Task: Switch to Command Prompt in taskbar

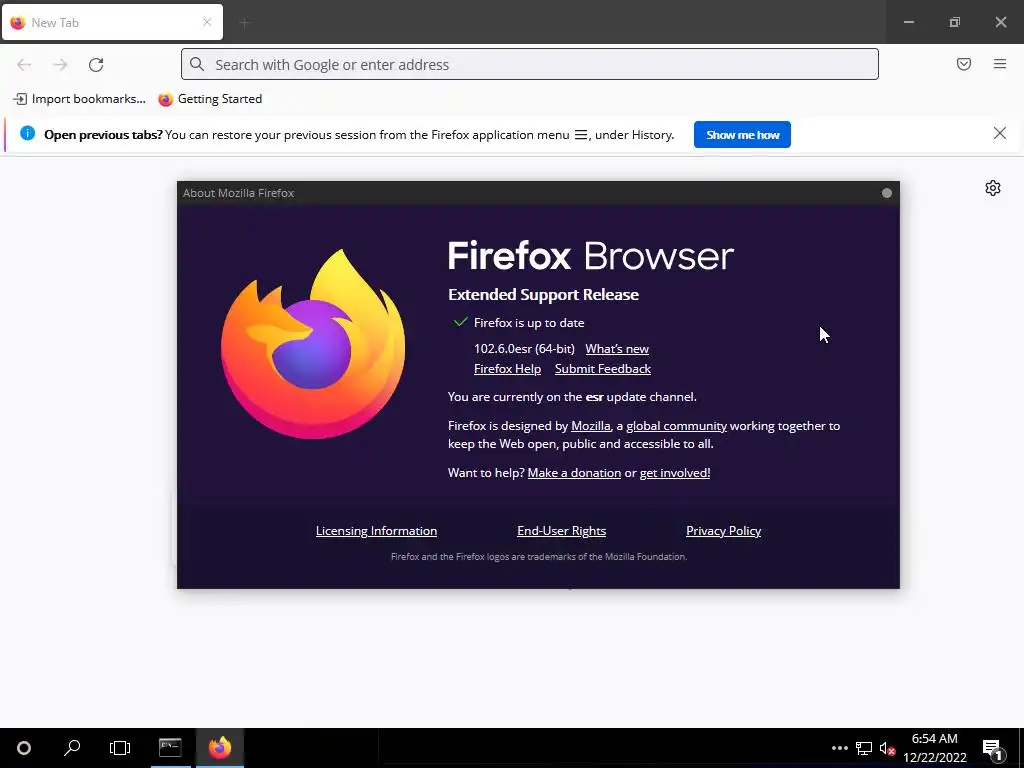Action: tap(170, 748)
